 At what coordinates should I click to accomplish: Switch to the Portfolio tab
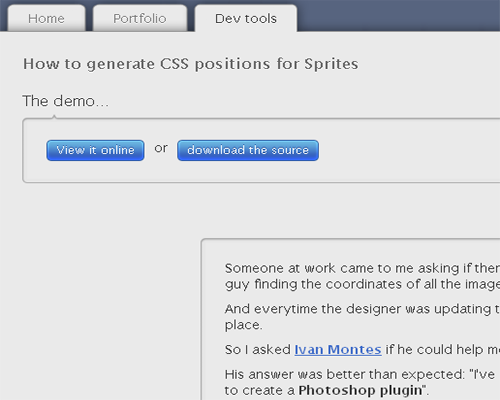[x=140, y=18]
